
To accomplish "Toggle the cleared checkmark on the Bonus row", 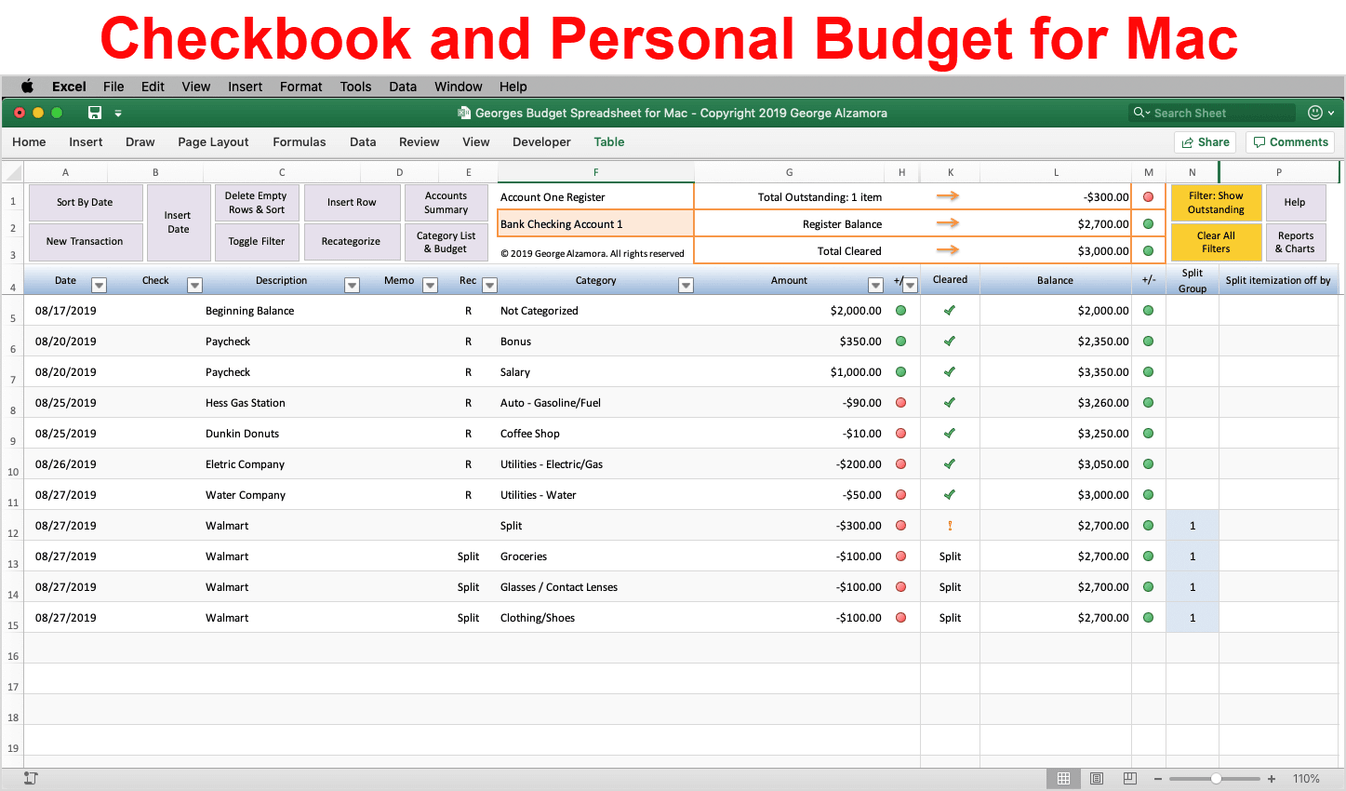I will pyautogui.click(x=949, y=341).
